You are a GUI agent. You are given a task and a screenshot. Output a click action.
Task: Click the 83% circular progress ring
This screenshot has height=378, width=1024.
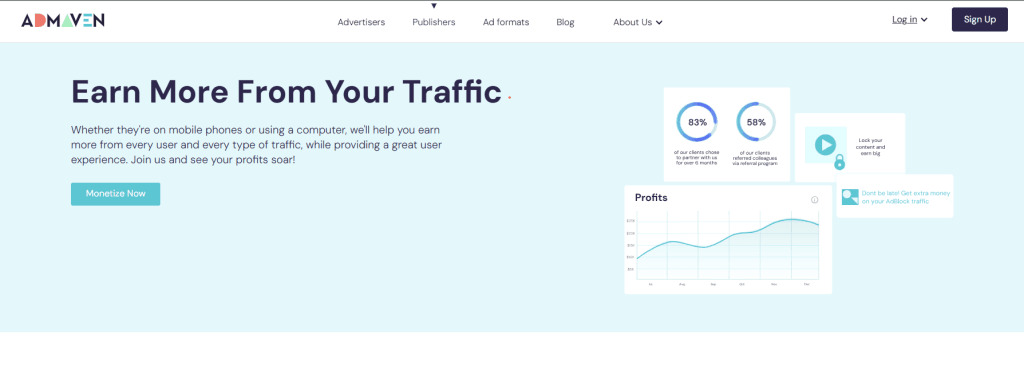click(697, 122)
